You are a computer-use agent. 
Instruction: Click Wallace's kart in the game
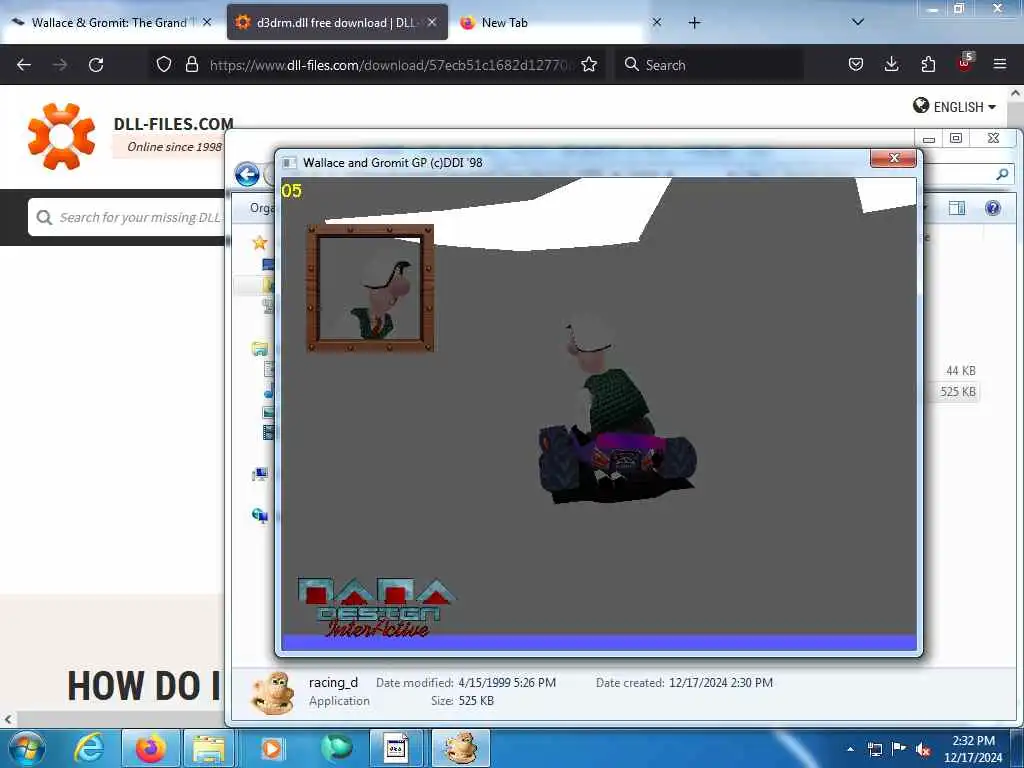[618, 462]
